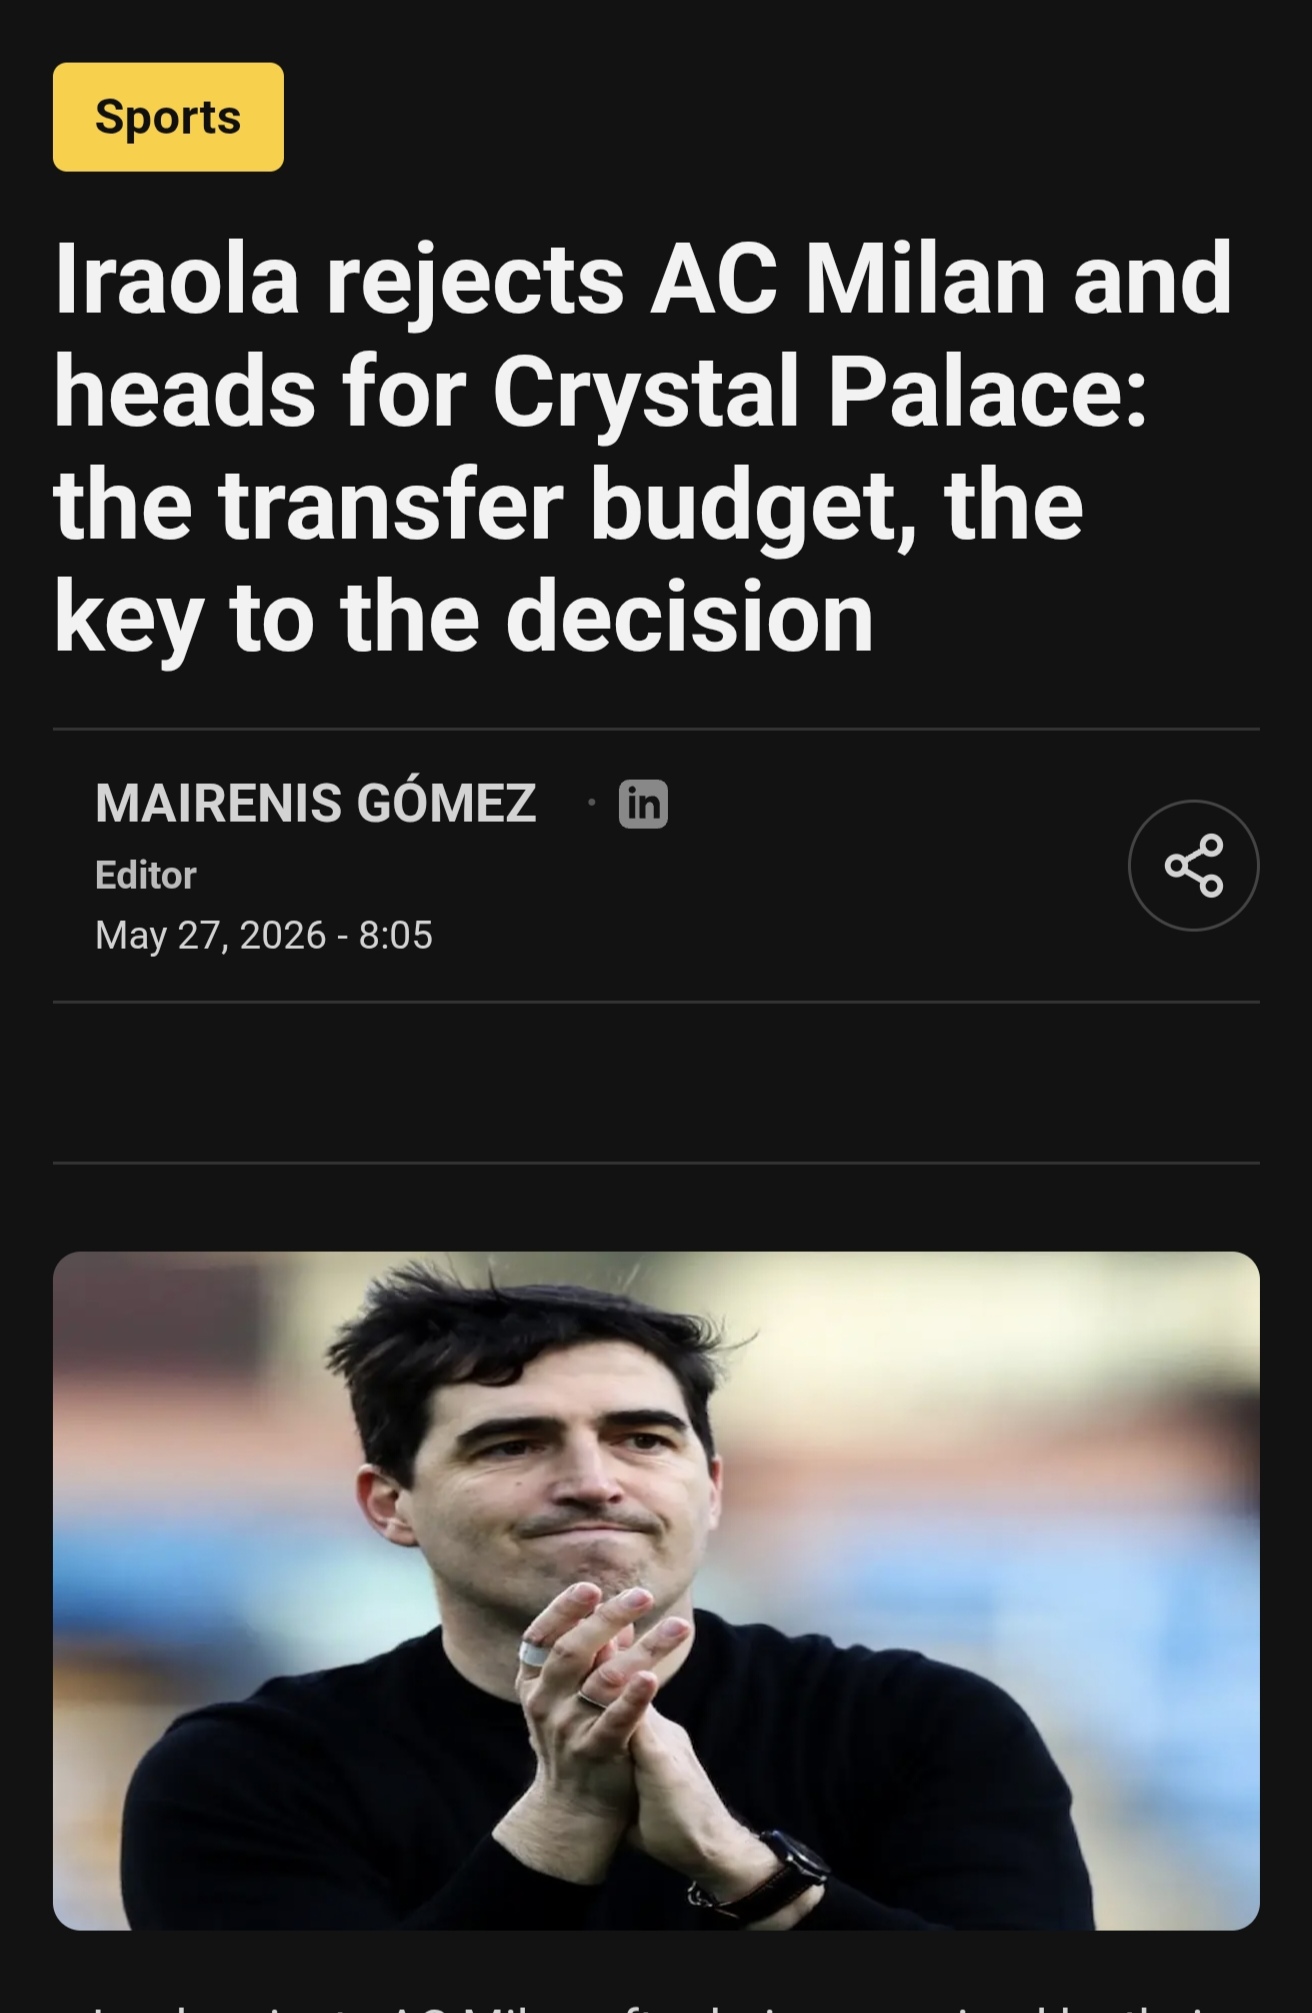Click the Editor role label

146,875
